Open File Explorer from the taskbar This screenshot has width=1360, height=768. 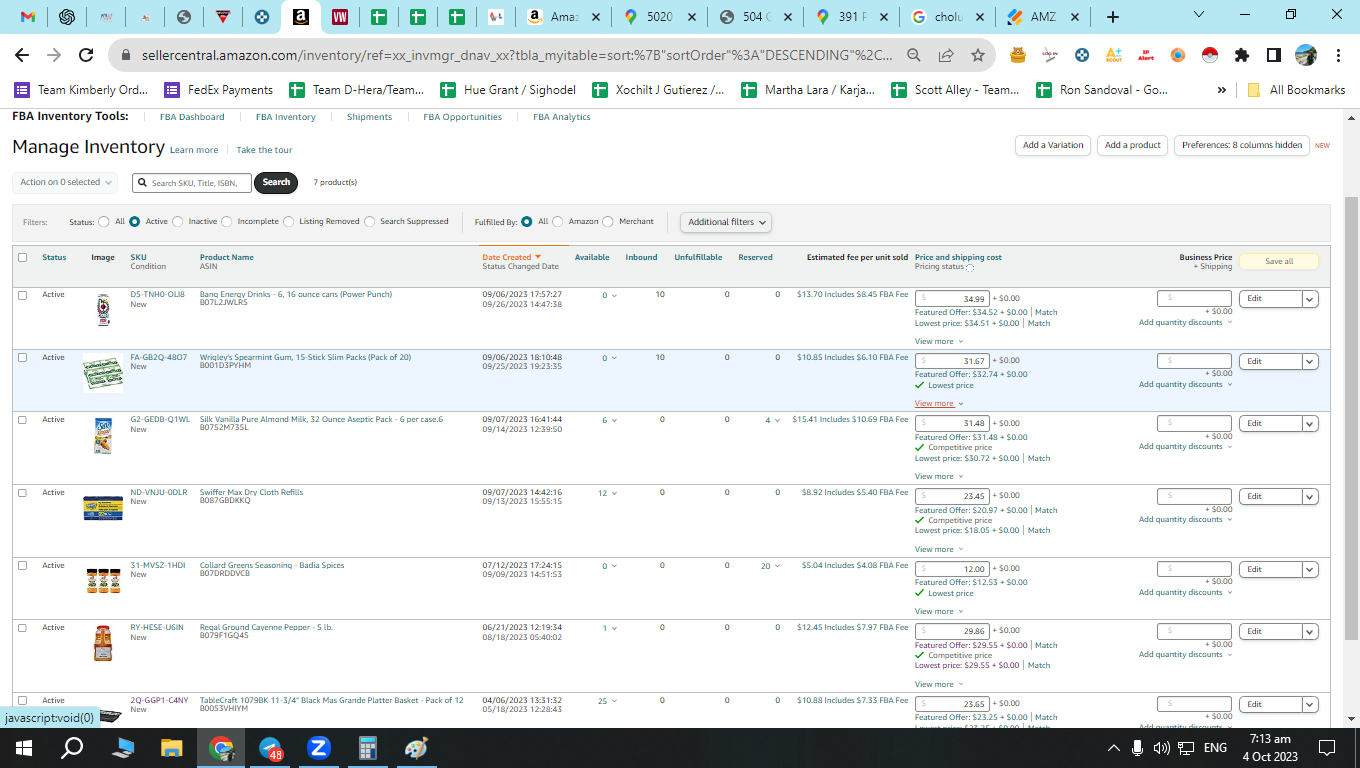pyautogui.click(x=172, y=747)
